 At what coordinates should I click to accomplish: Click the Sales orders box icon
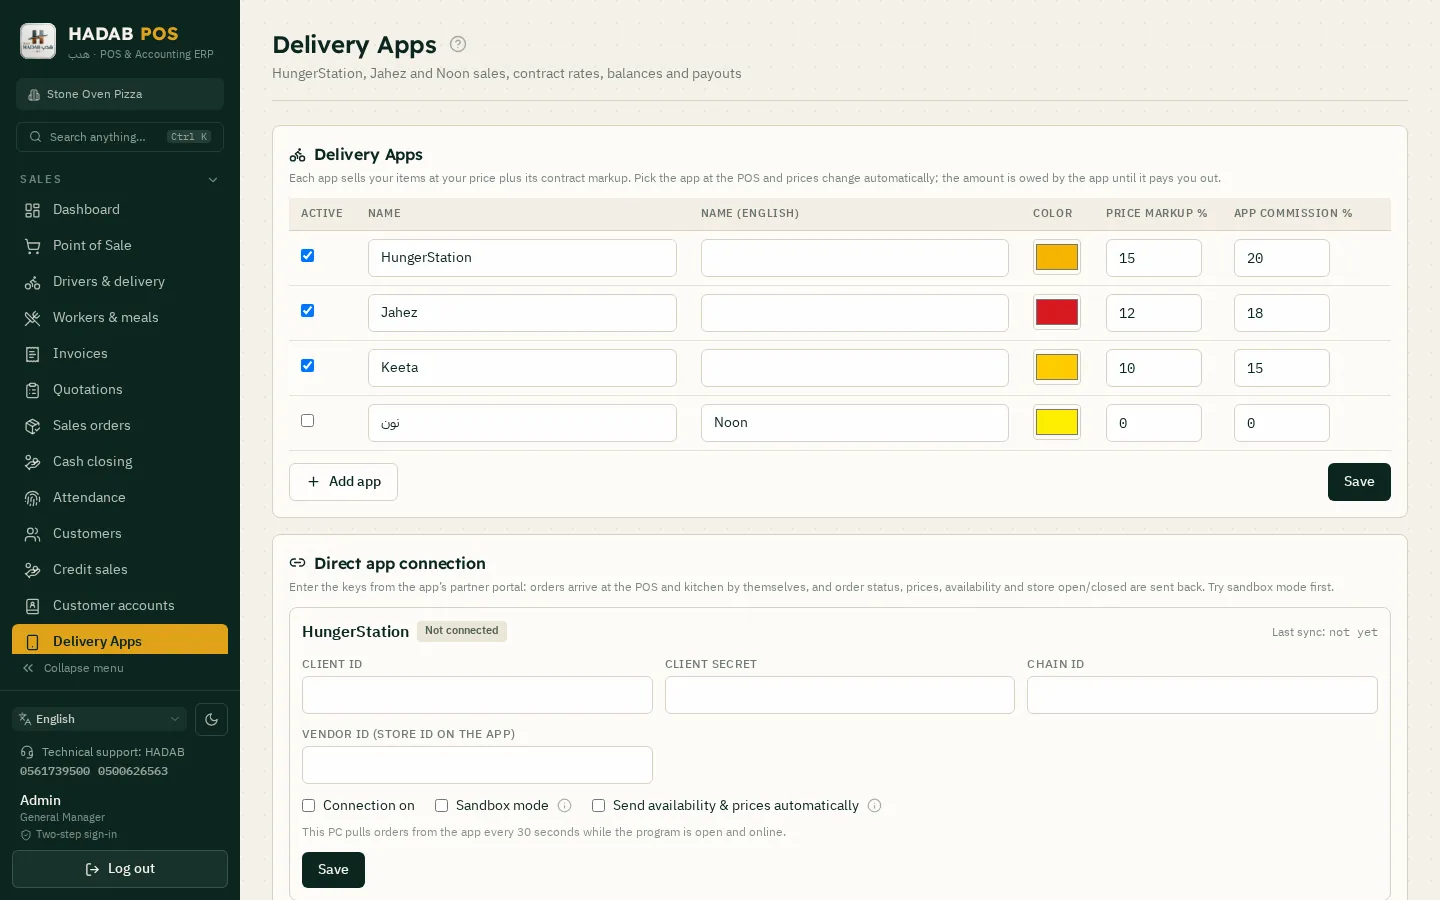tap(33, 426)
